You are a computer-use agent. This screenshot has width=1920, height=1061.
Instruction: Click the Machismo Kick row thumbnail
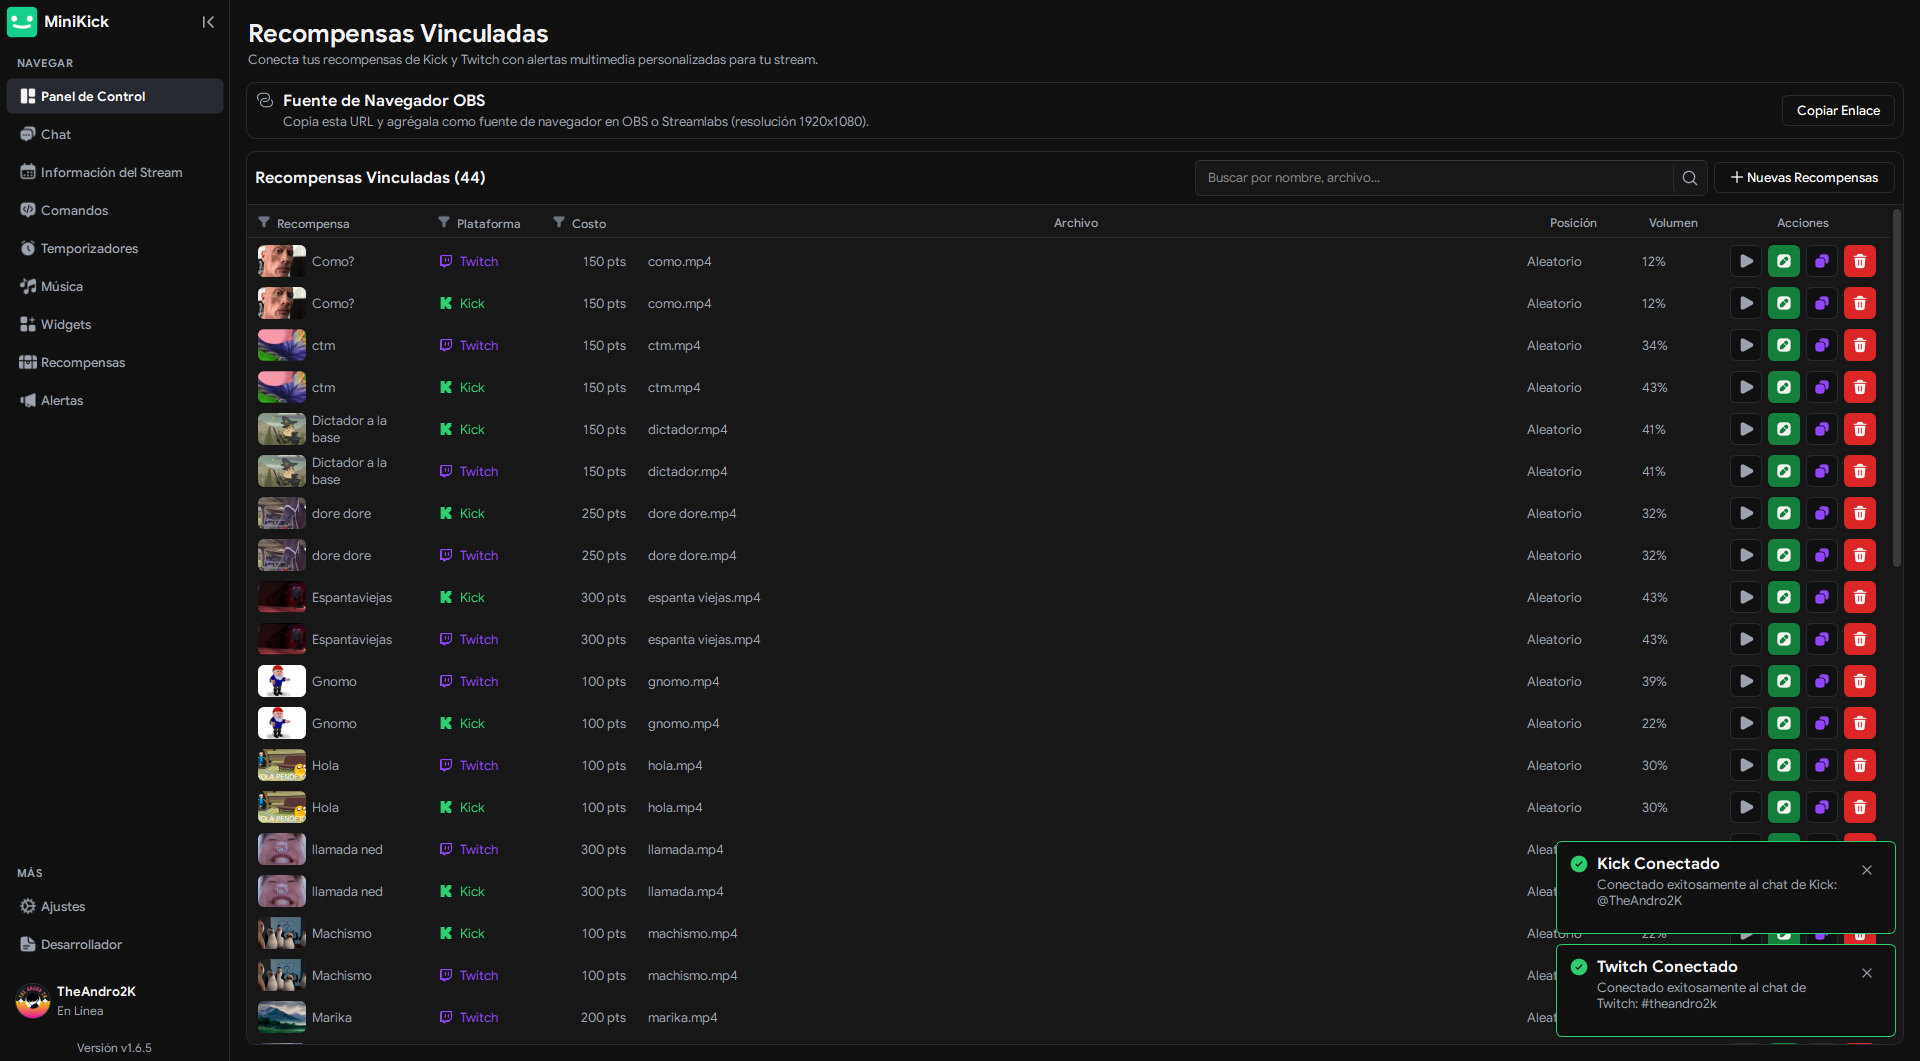tap(282, 933)
